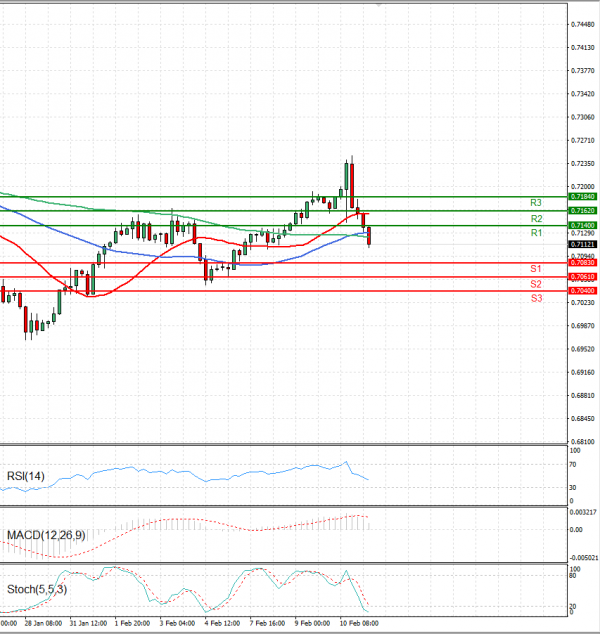The width and height of the screenshot is (600, 634).
Task: Select the red 0.70830 price tag
Action: [x=582, y=263]
